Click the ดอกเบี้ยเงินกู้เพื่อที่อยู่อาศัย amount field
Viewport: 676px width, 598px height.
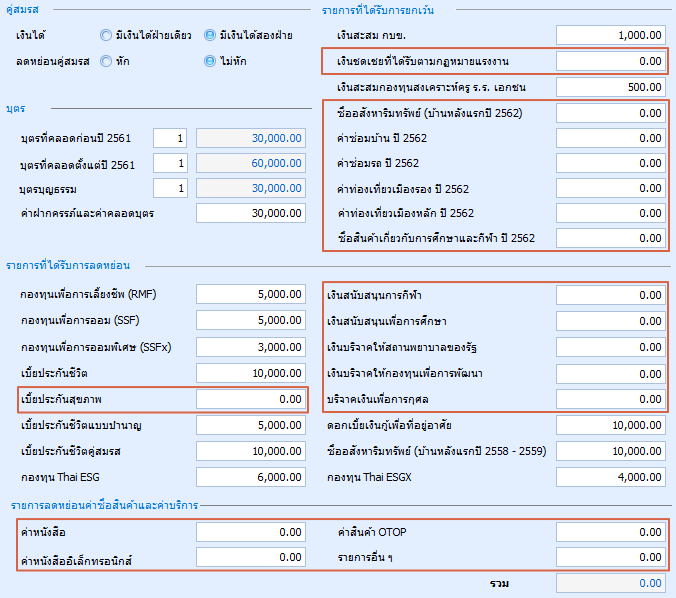pyautogui.click(x=611, y=425)
